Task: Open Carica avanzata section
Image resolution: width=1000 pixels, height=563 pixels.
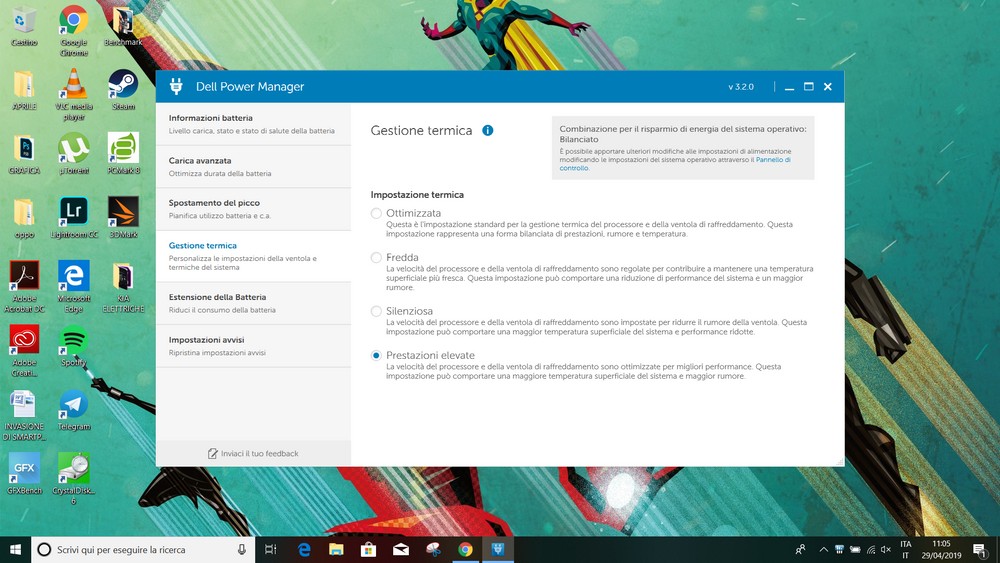Action: click(x=253, y=166)
